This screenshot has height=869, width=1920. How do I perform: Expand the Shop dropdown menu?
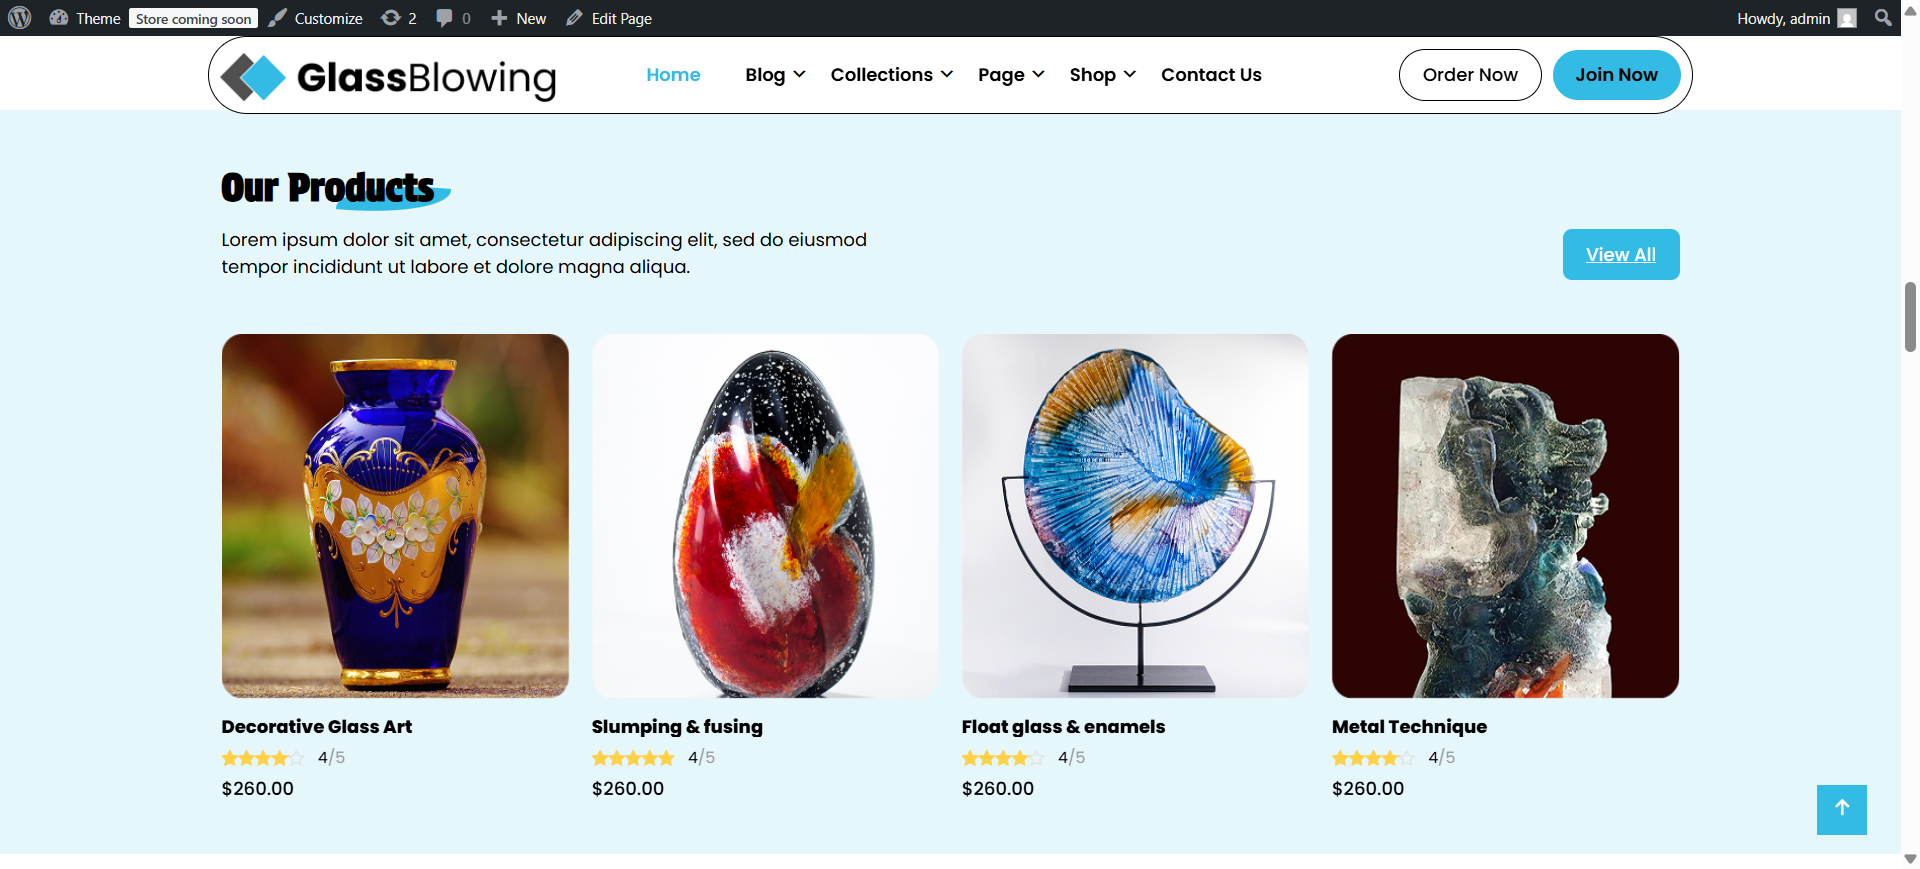(1102, 75)
